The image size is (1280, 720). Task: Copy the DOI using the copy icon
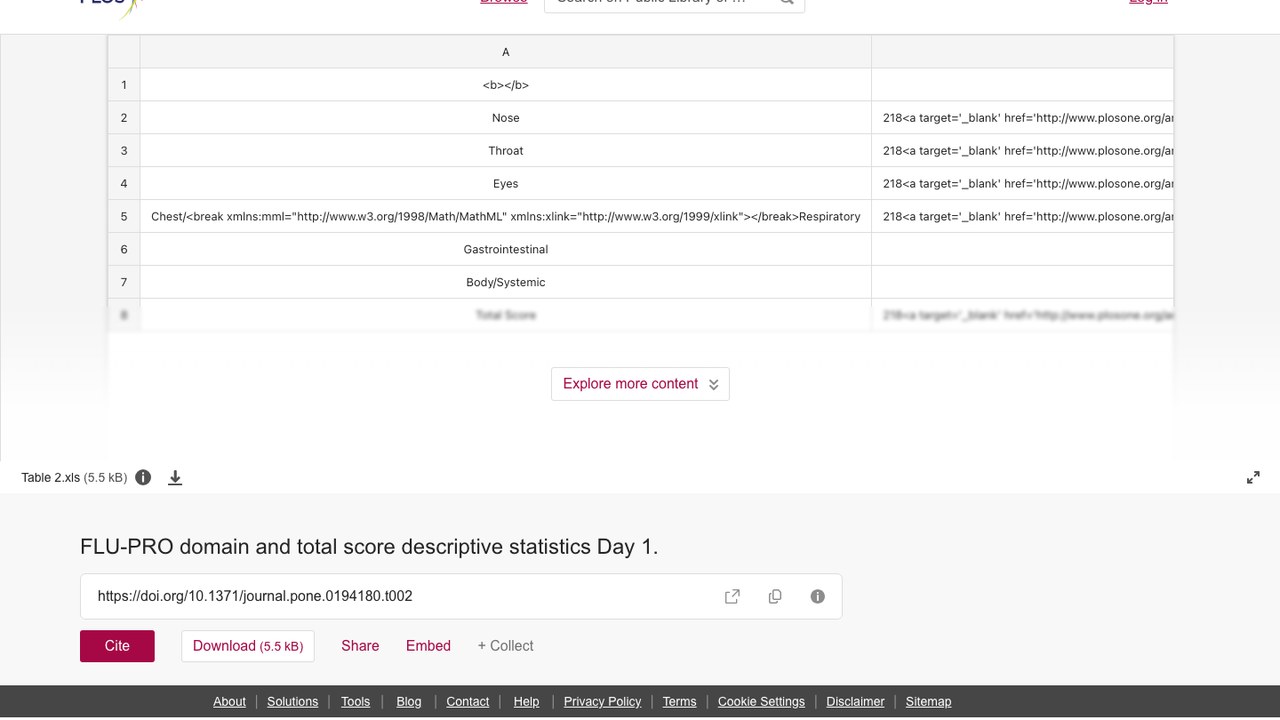pos(775,597)
